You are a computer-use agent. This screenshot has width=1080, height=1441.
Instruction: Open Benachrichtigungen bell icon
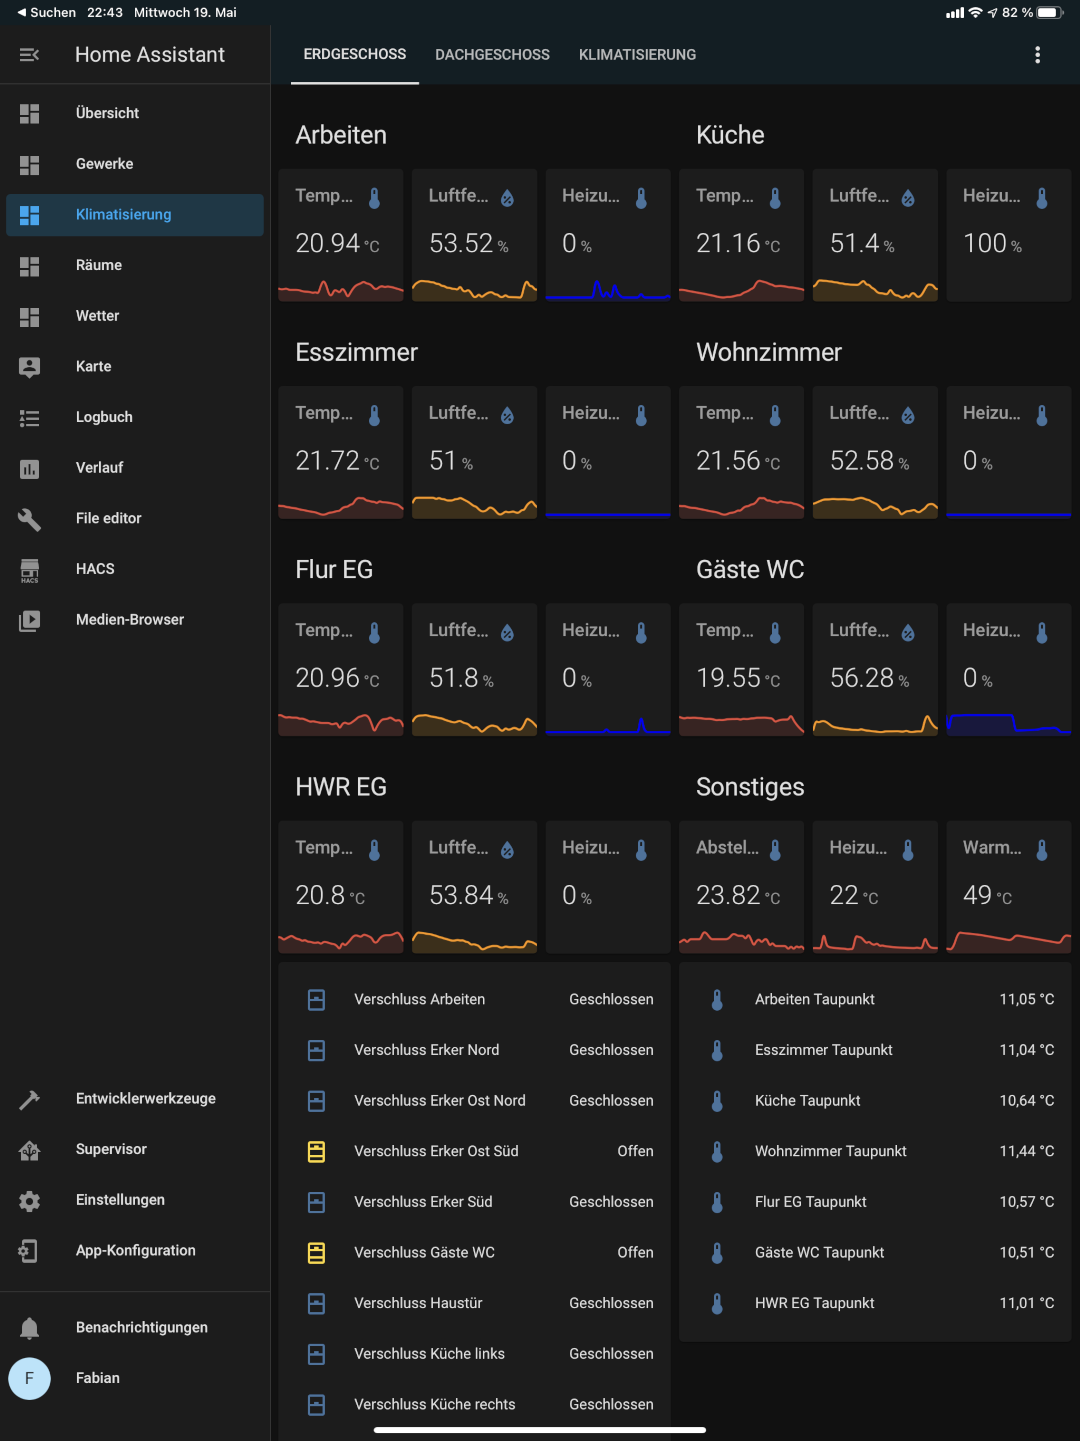point(29,1328)
